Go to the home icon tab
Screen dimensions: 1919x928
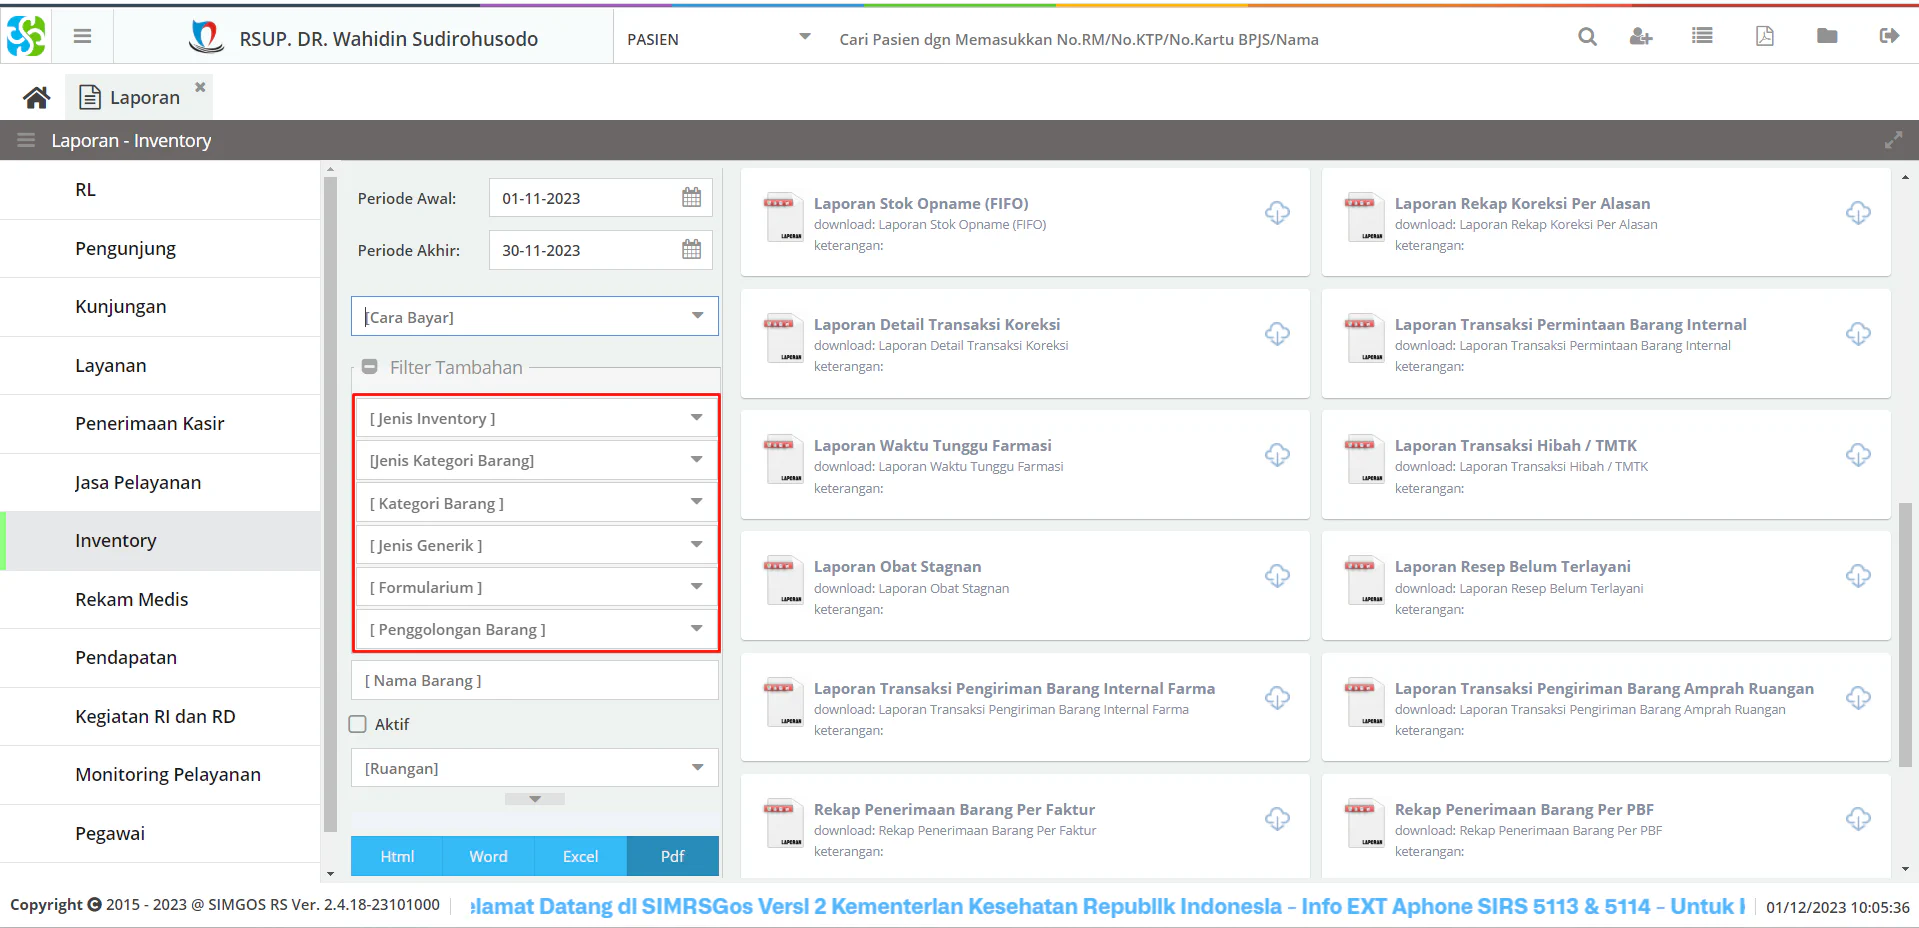point(37,97)
